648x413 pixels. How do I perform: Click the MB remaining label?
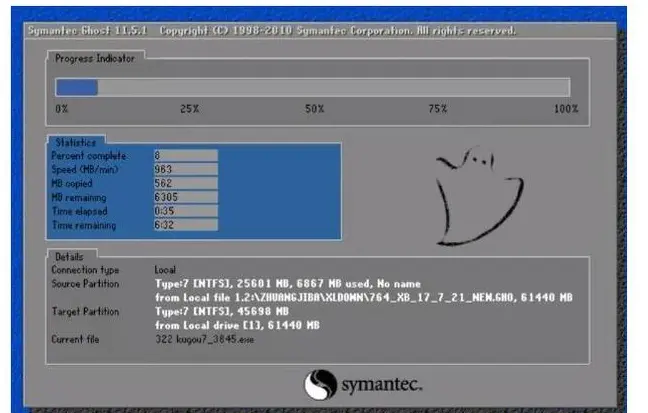(79, 198)
